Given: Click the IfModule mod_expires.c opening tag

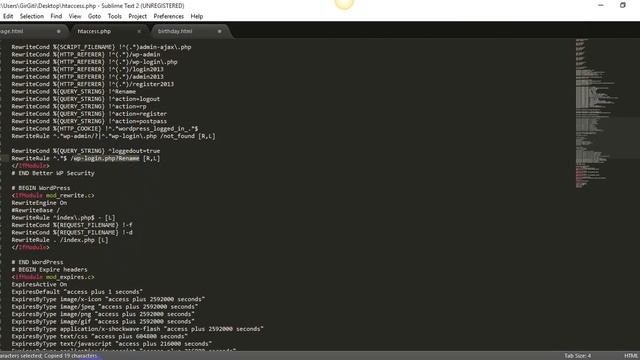Looking at the screenshot, I should coord(53,277).
